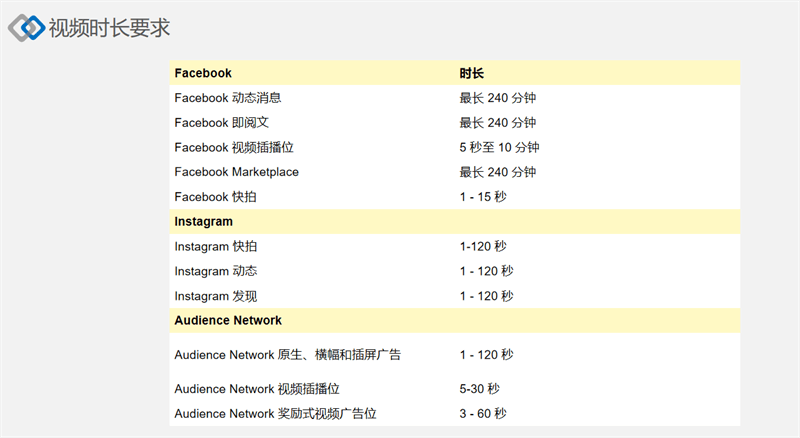Select Audience Network 原生、横幅和插屏广告 row label

[288, 355]
